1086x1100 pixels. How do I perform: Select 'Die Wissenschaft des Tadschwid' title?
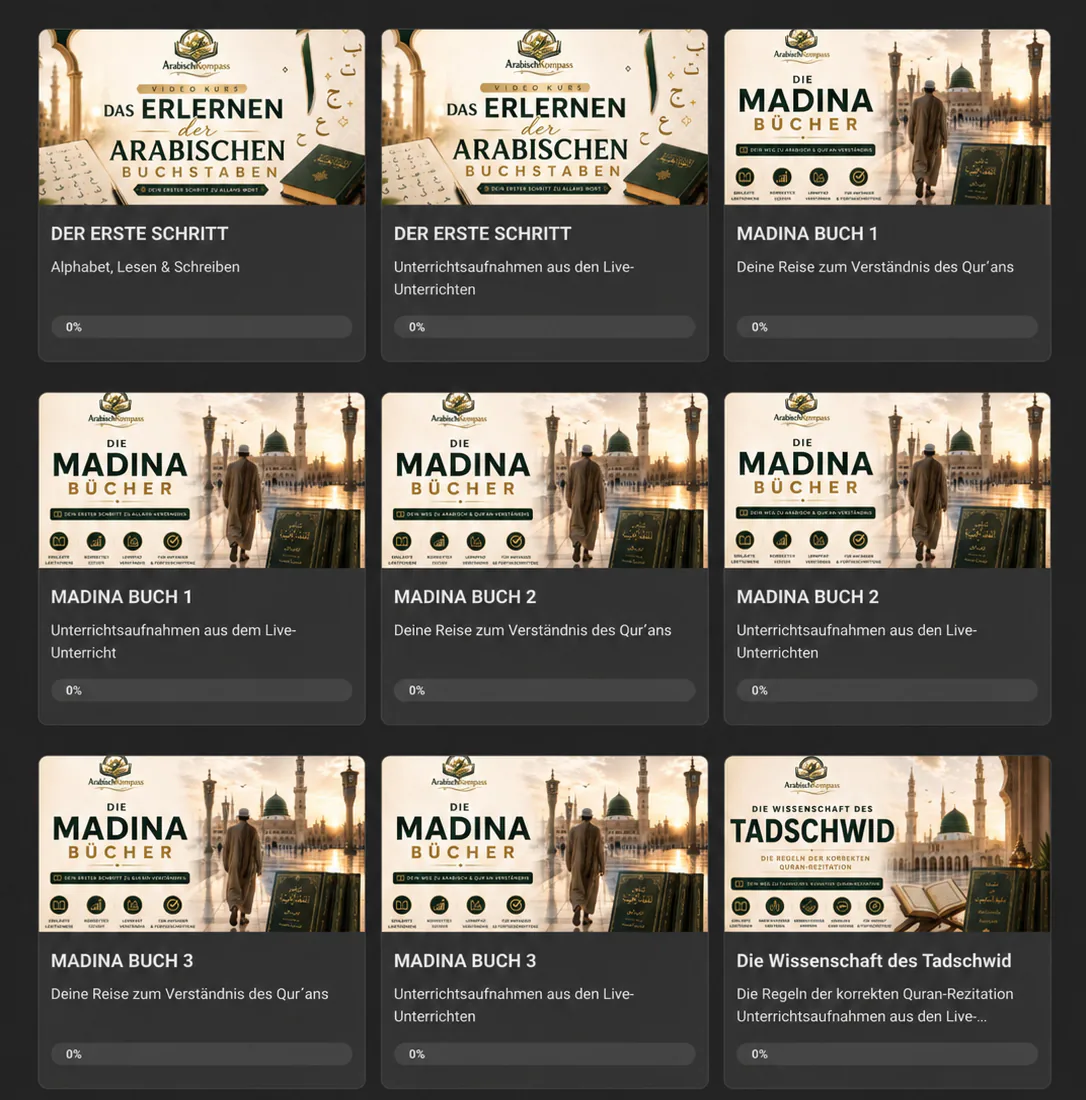point(874,960)
